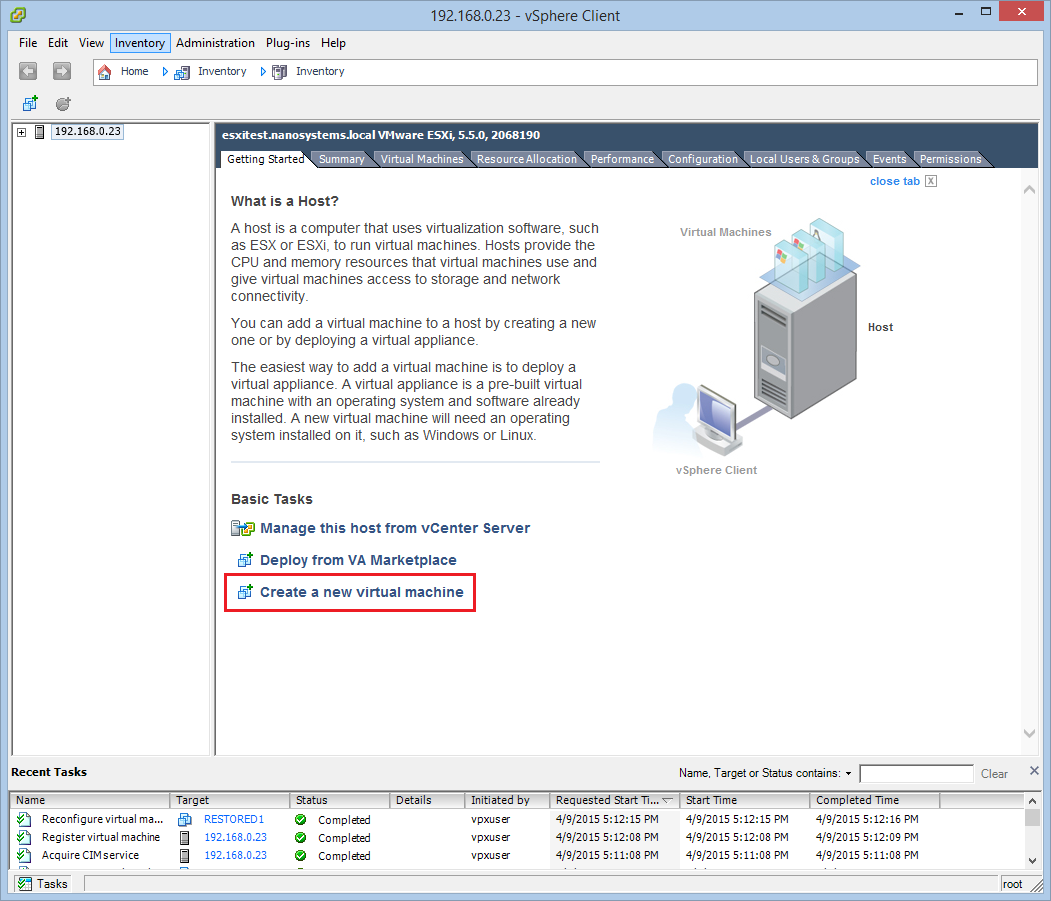Sort tasks by the Name column header
This screenshot has width=1051, height=901.
90,800
